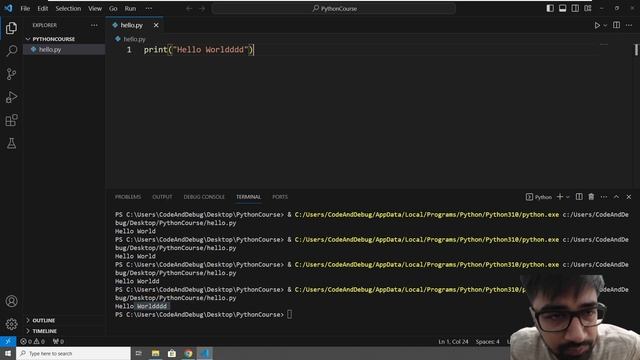640x360 pixels.
Task: Click the errors and warnings status item
Action: click(32, 341)
